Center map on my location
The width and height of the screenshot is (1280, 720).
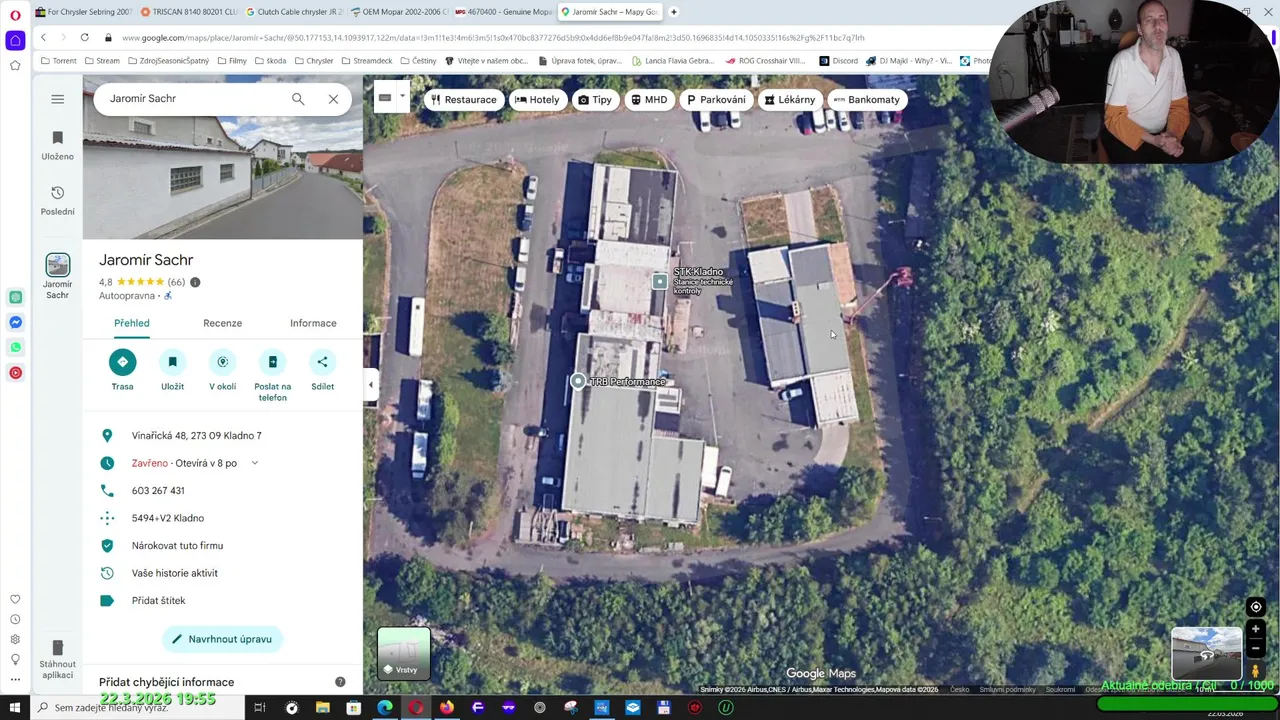click(1256, 607)
